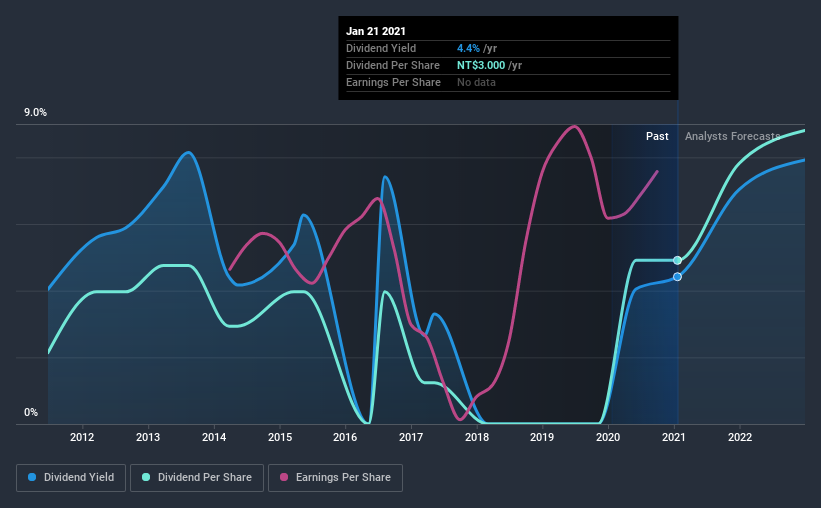Click the Analysts Forecasts label
This screenshot has width=821, height=508.
tap(733, 136)
